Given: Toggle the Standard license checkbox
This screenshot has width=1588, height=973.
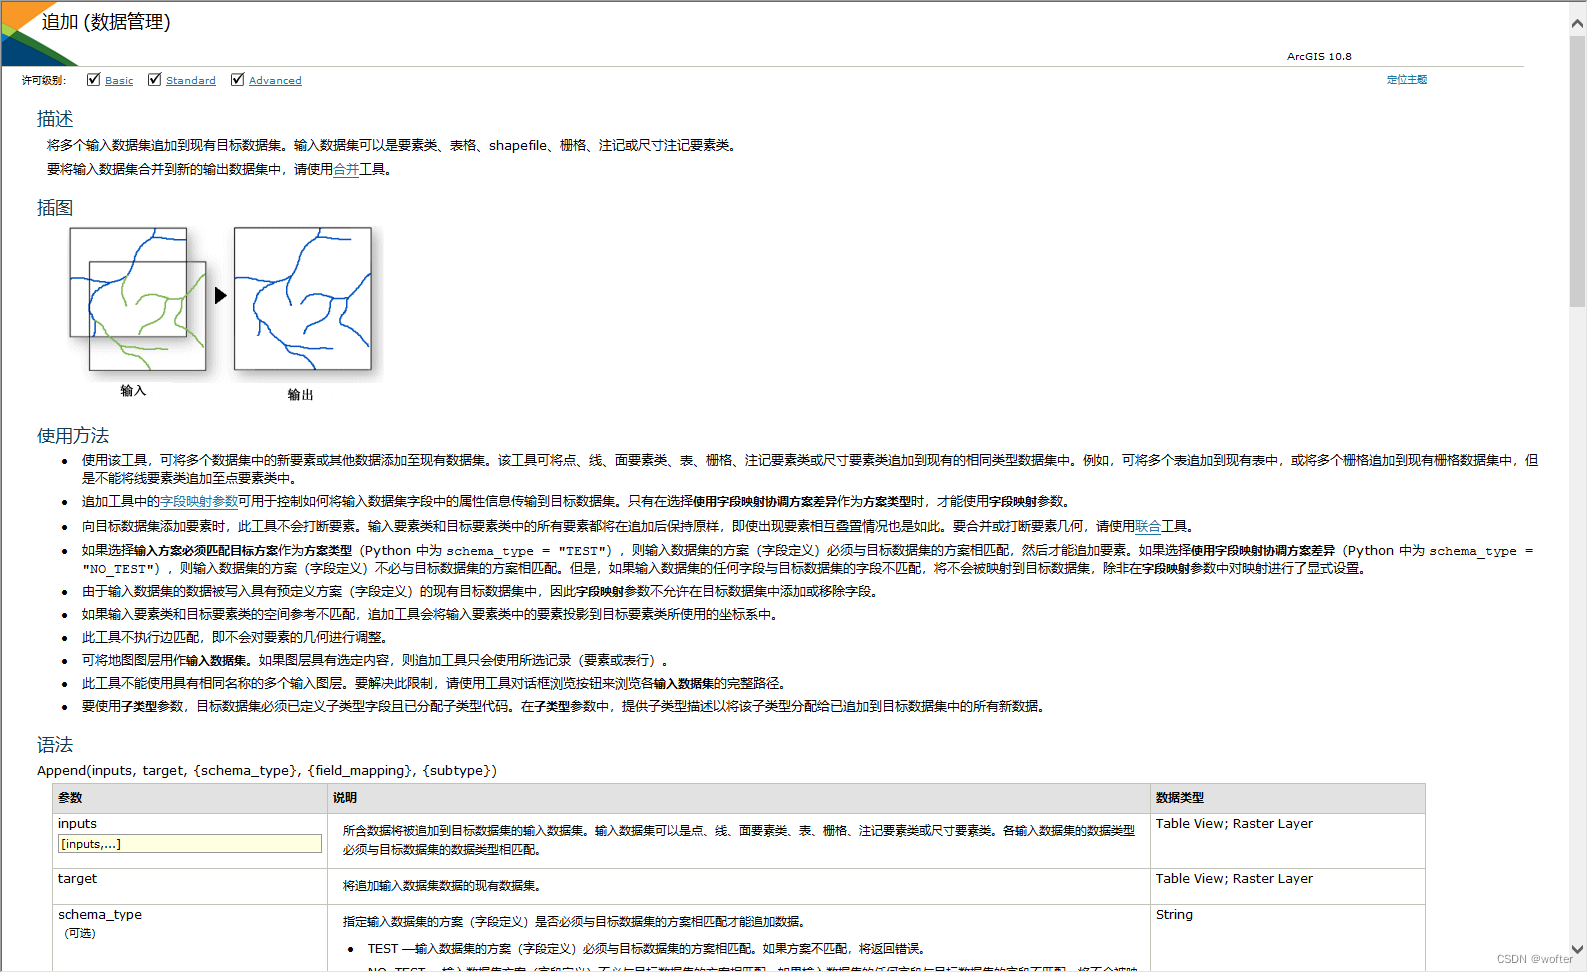Looking at the screenshot, I should tap(154, 80).
